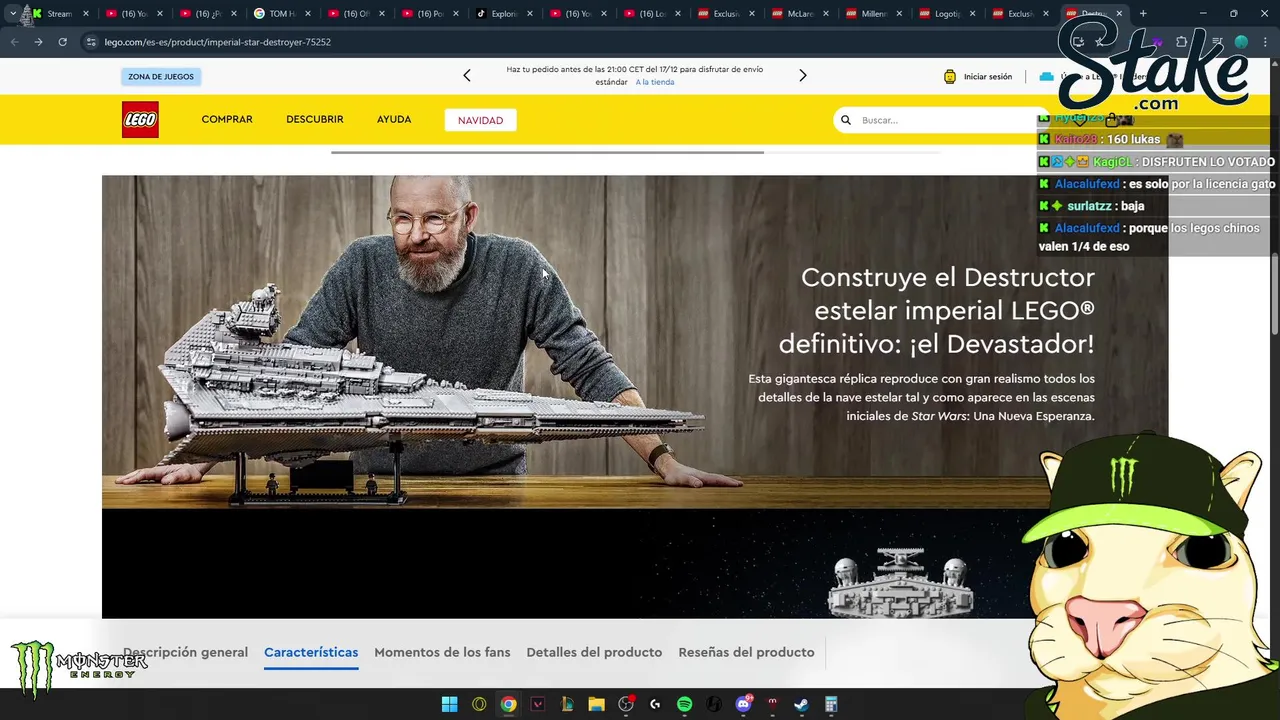
Task: Switch to the McLaren LEGO tab
Action: click(800, 14)
